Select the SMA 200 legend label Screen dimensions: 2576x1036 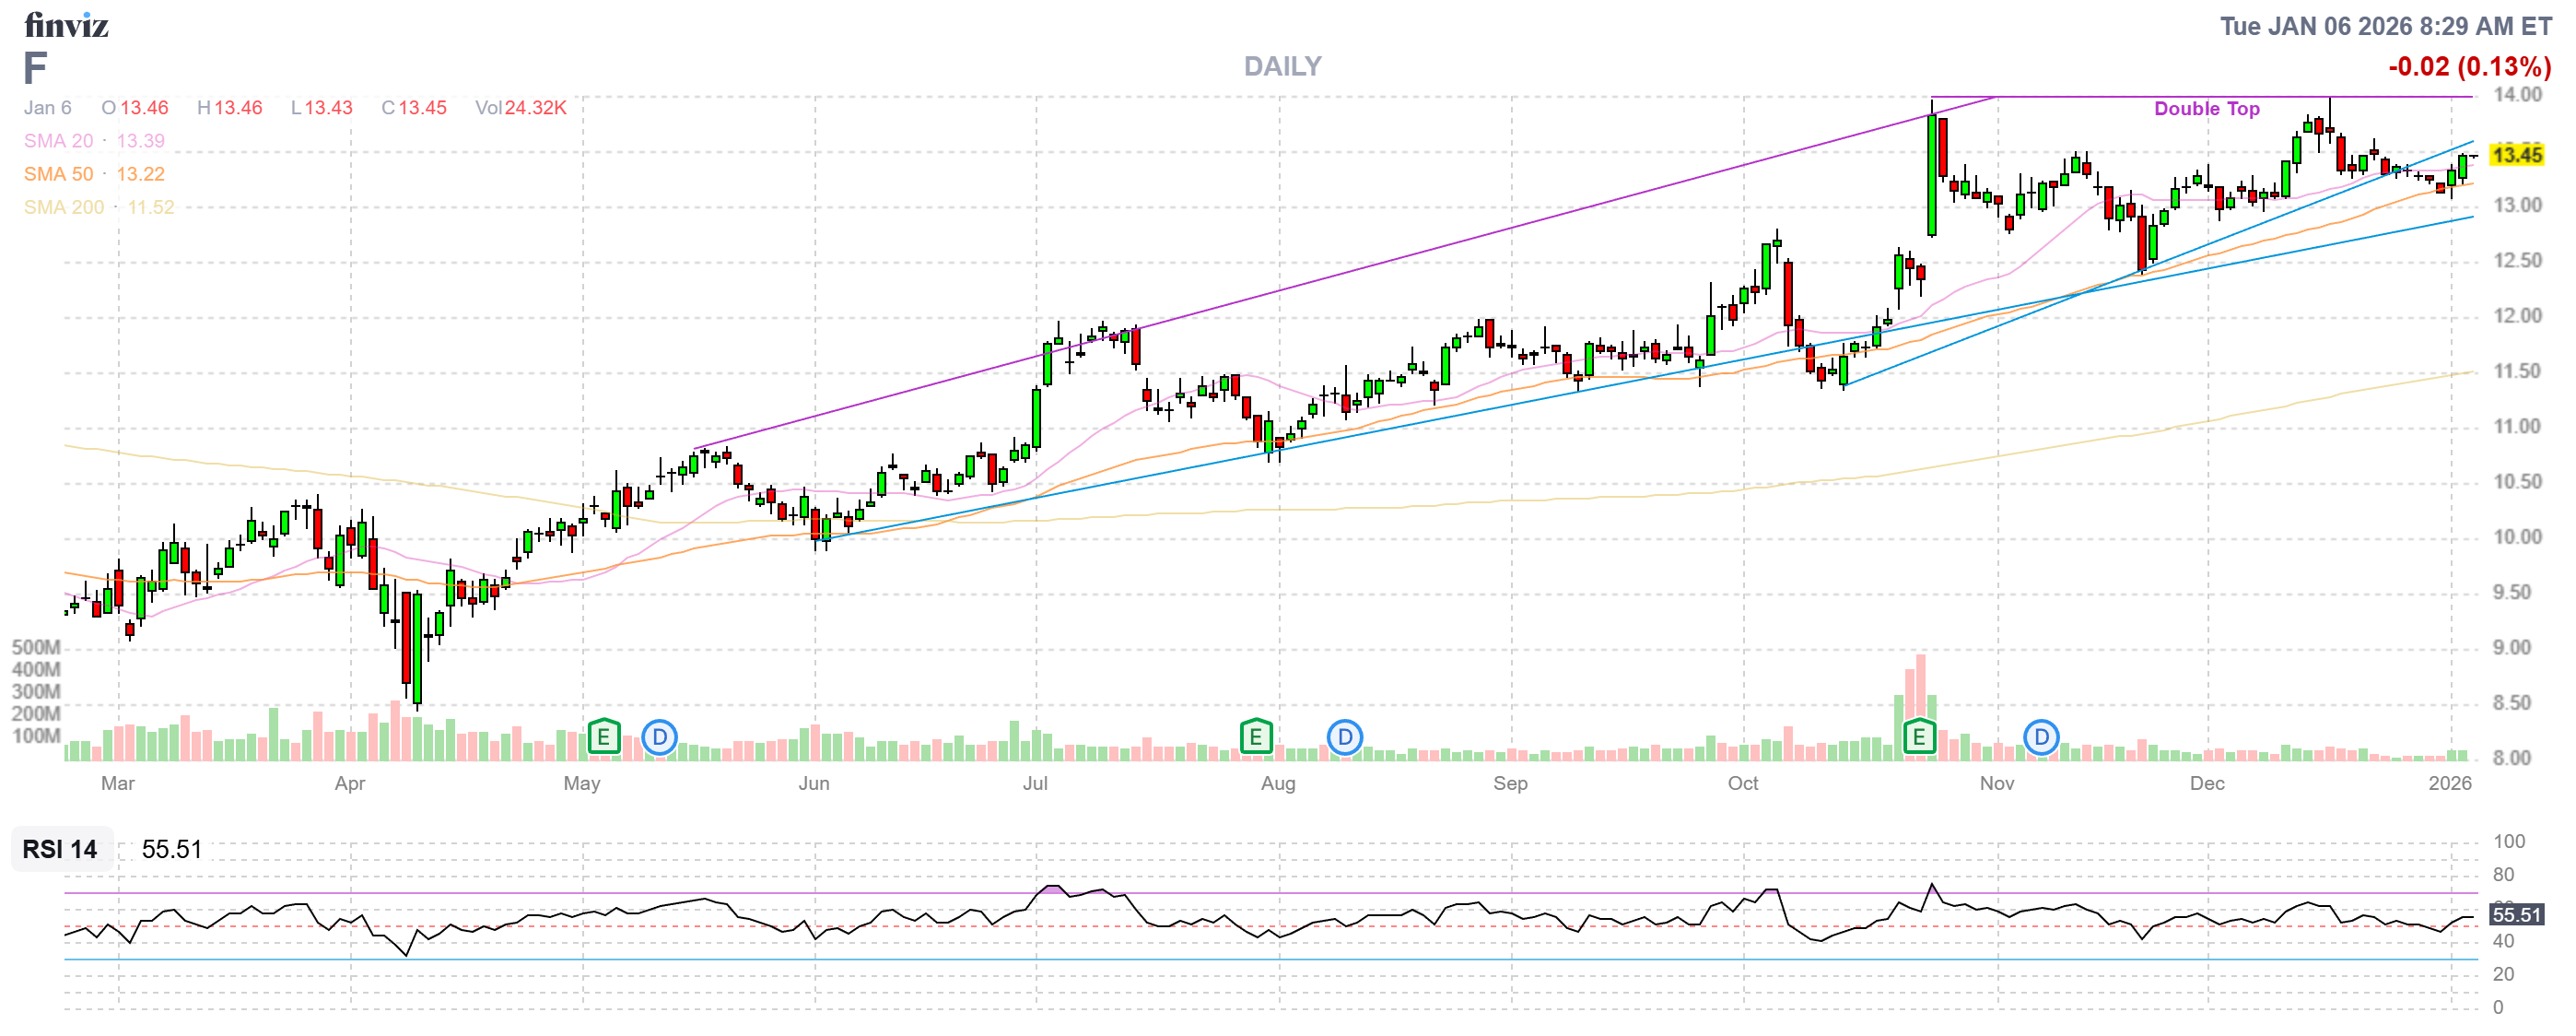click(63, 207)
